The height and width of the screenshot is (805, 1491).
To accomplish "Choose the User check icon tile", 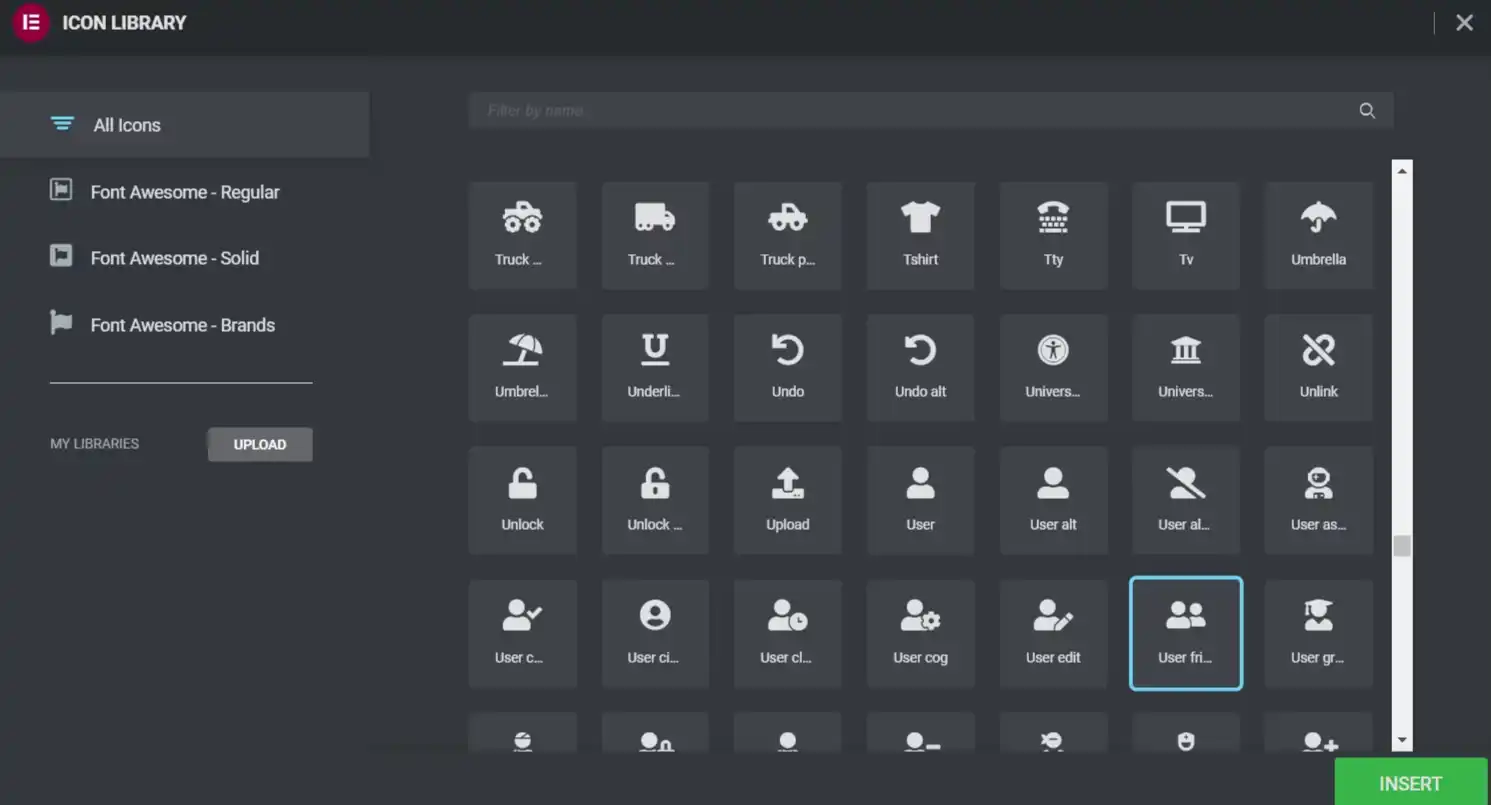I will 522,634.
